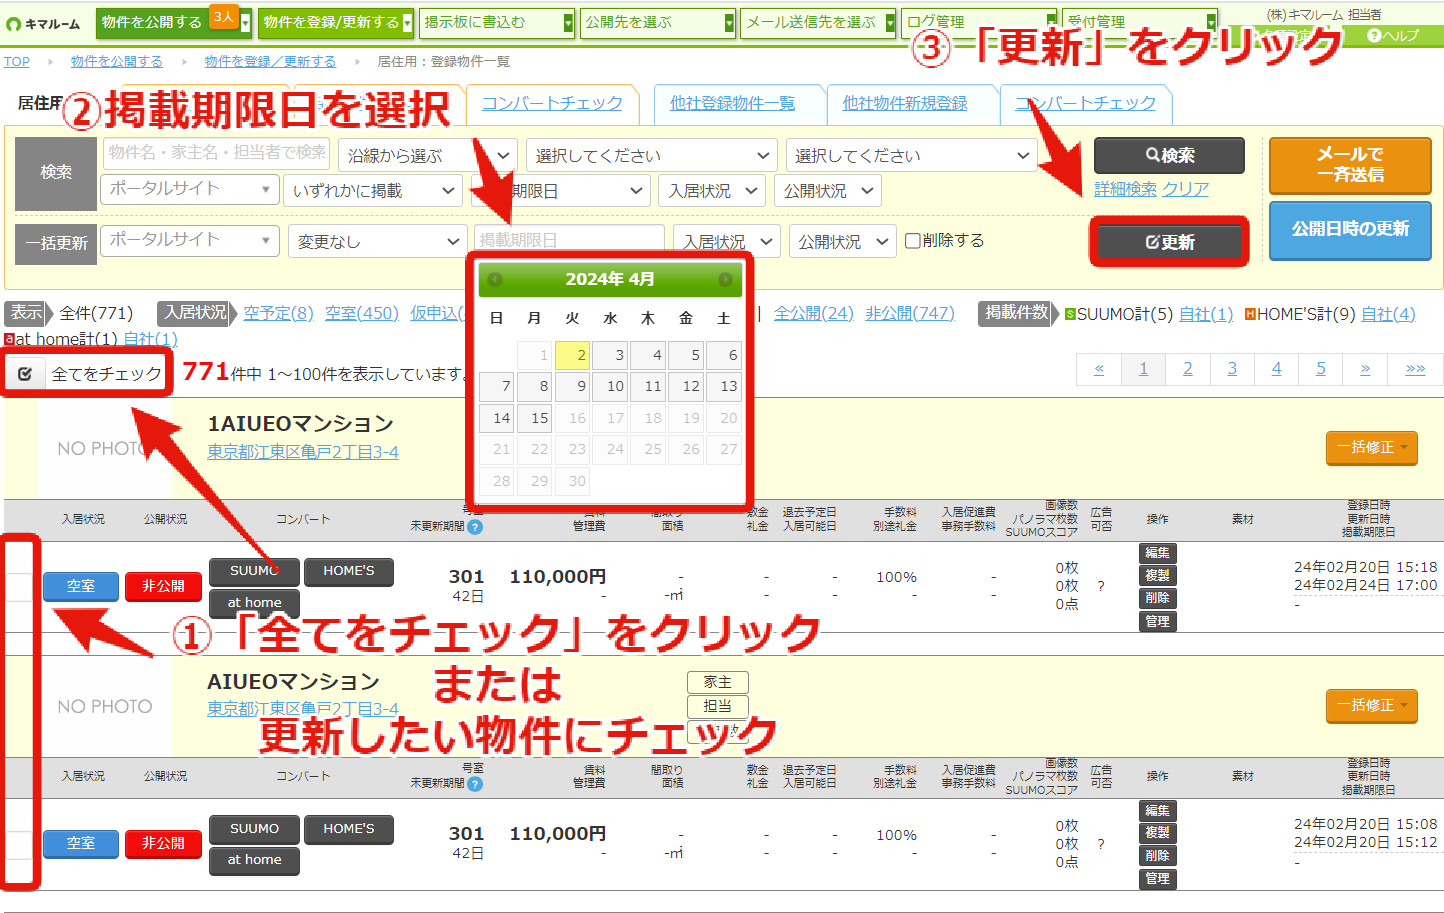Expand 沿線から選ぶ dropdown
Viewport: 1444px width, 913px height.
pos(428,155)
